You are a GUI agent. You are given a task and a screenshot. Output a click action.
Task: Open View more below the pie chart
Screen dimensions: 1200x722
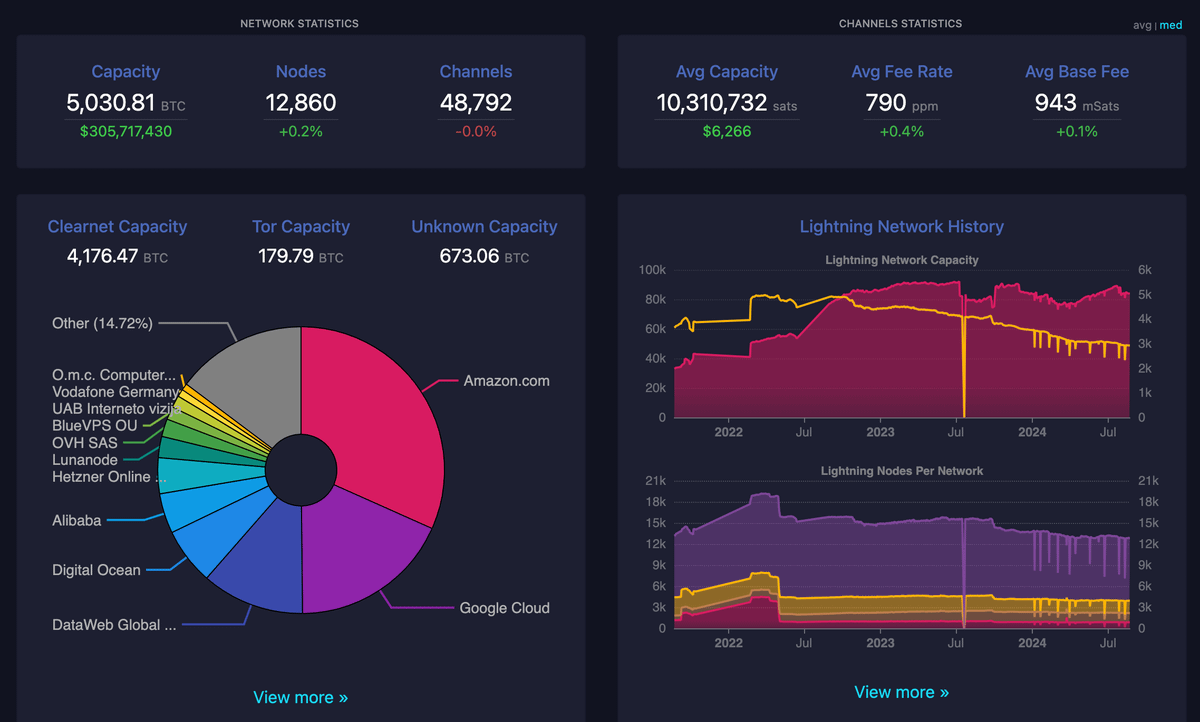coord(300,697)
